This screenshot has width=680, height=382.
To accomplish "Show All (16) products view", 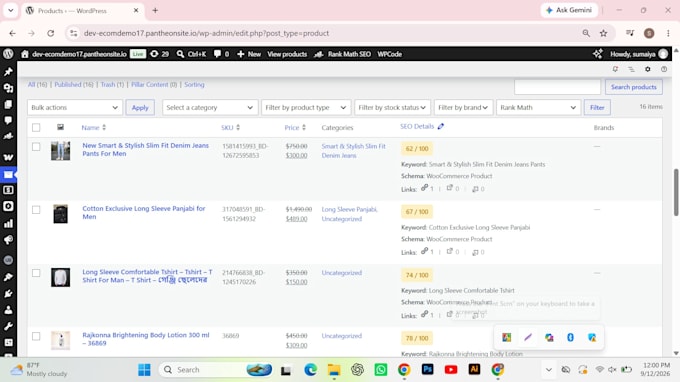I will pos(37,85).
